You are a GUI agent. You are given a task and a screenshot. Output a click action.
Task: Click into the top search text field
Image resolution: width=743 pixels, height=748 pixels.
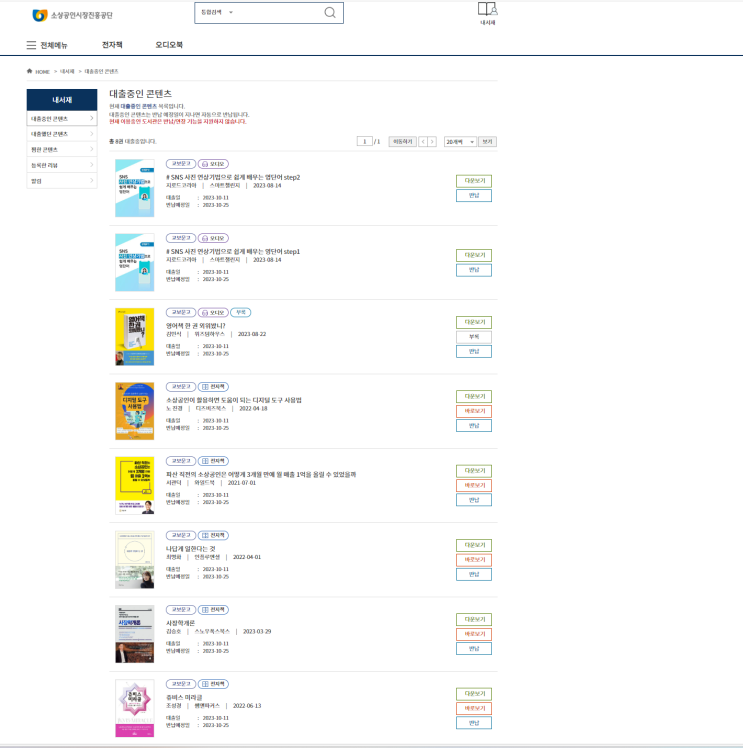pos(277,13)
